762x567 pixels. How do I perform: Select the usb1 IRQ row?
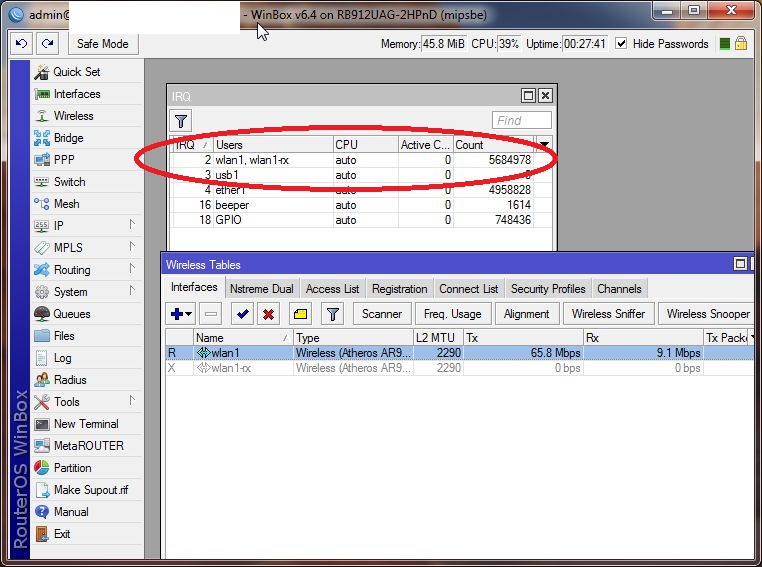click(x=360, y=175)
